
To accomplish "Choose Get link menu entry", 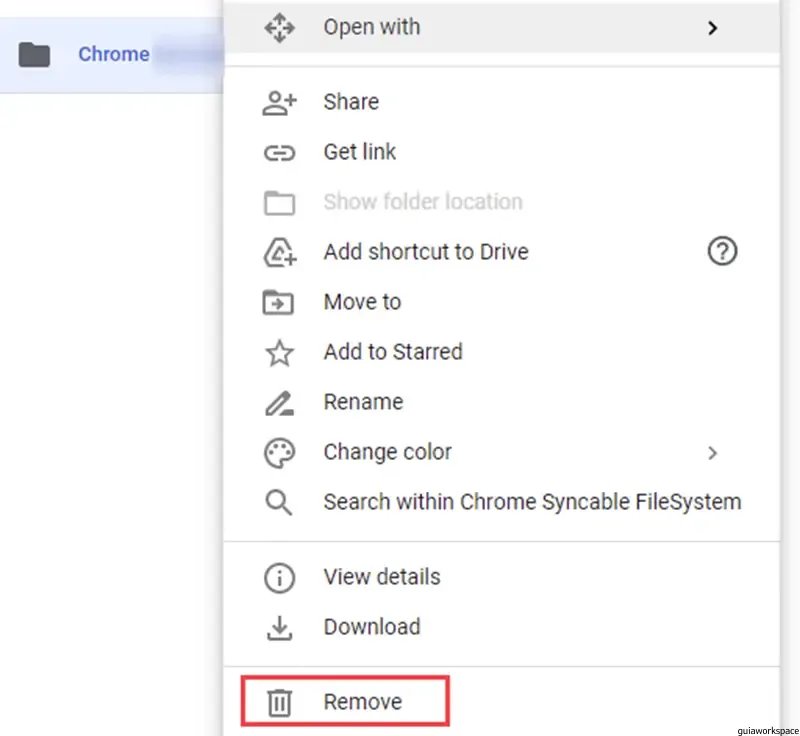I will [x=502, y=152].
